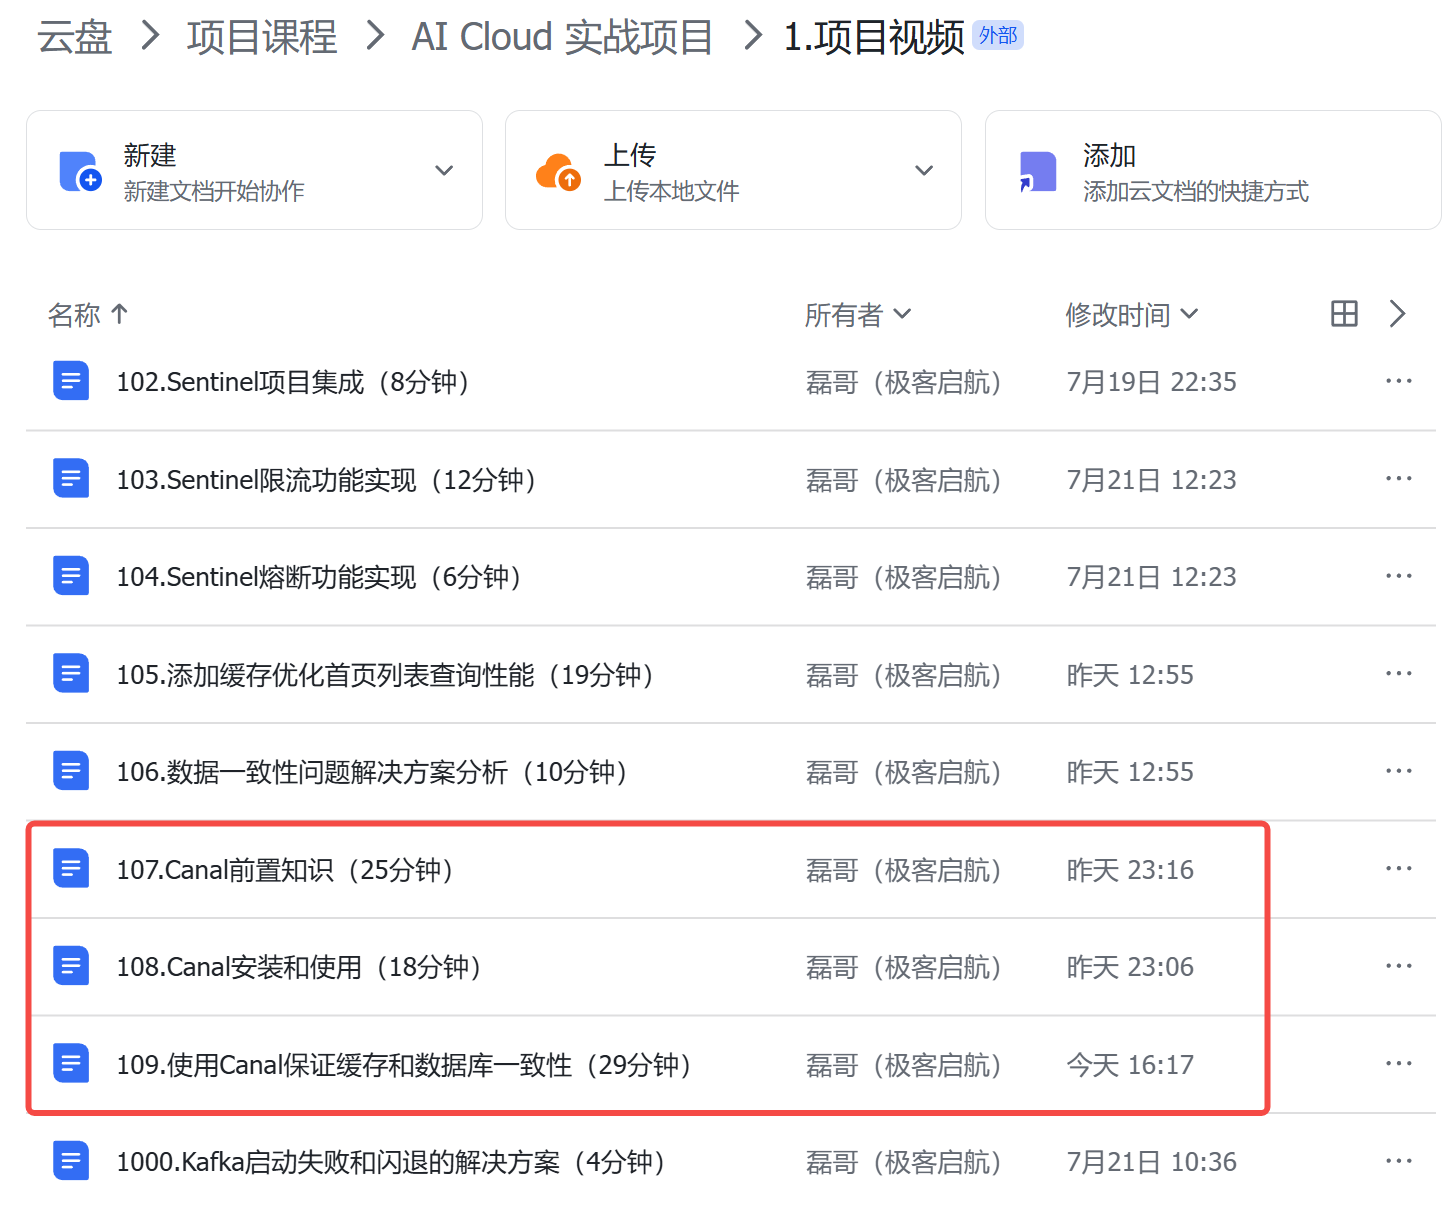Switch to grid view layout icon
Image resolution: width=1455 pixels, height=1210 pixels.
pyautogui.click(x=1345, y=314)
